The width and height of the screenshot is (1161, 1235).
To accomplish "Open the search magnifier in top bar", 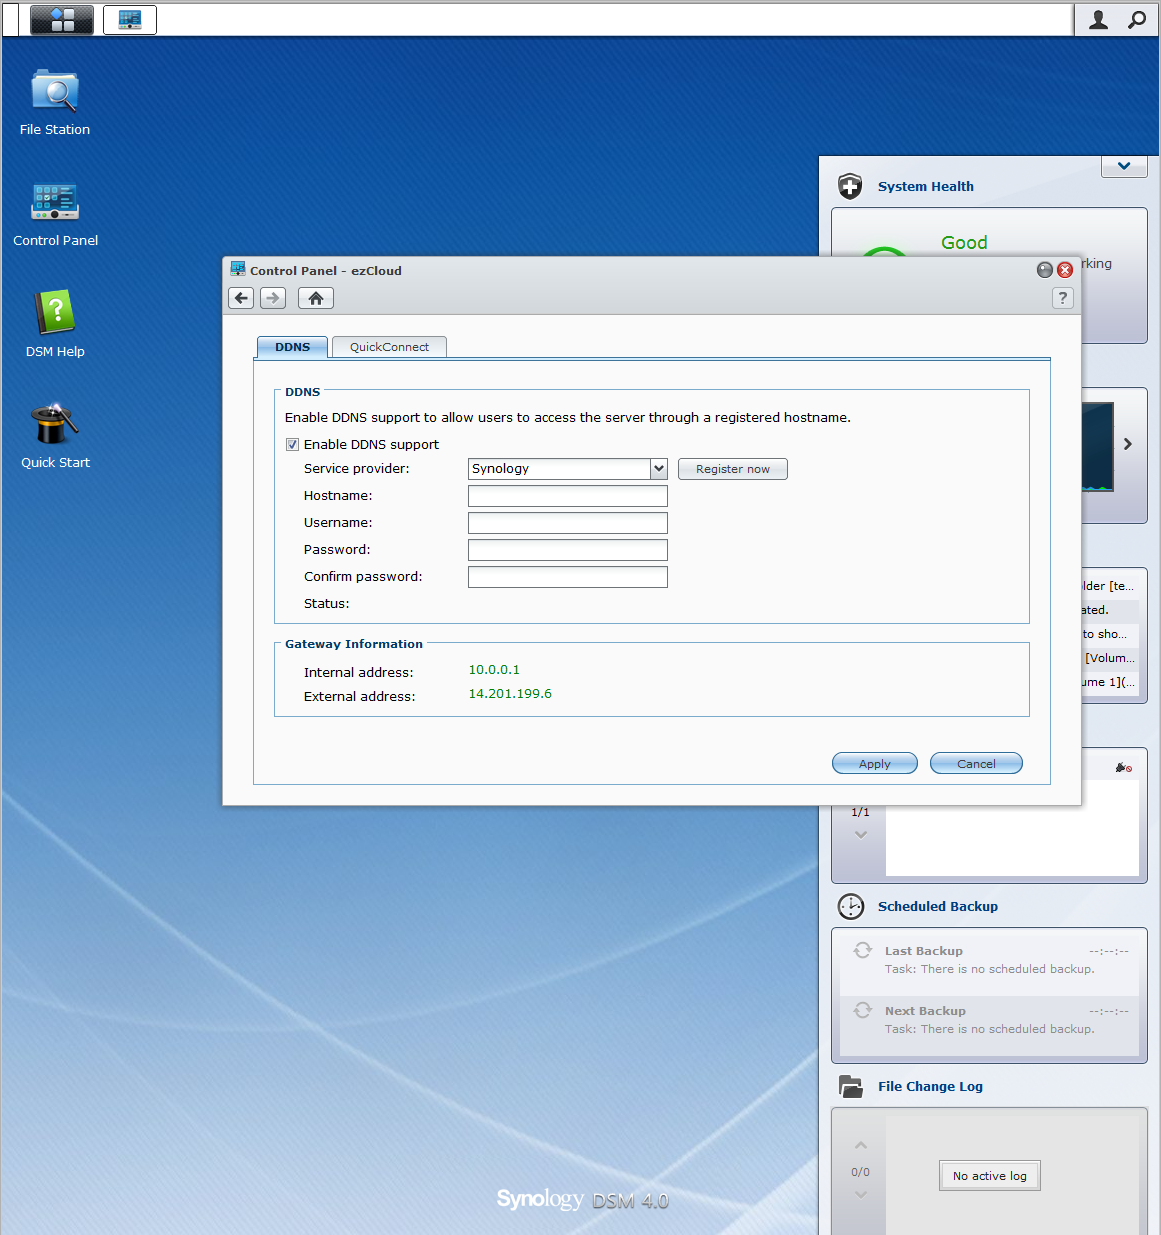I will [x=1137, y=20].
